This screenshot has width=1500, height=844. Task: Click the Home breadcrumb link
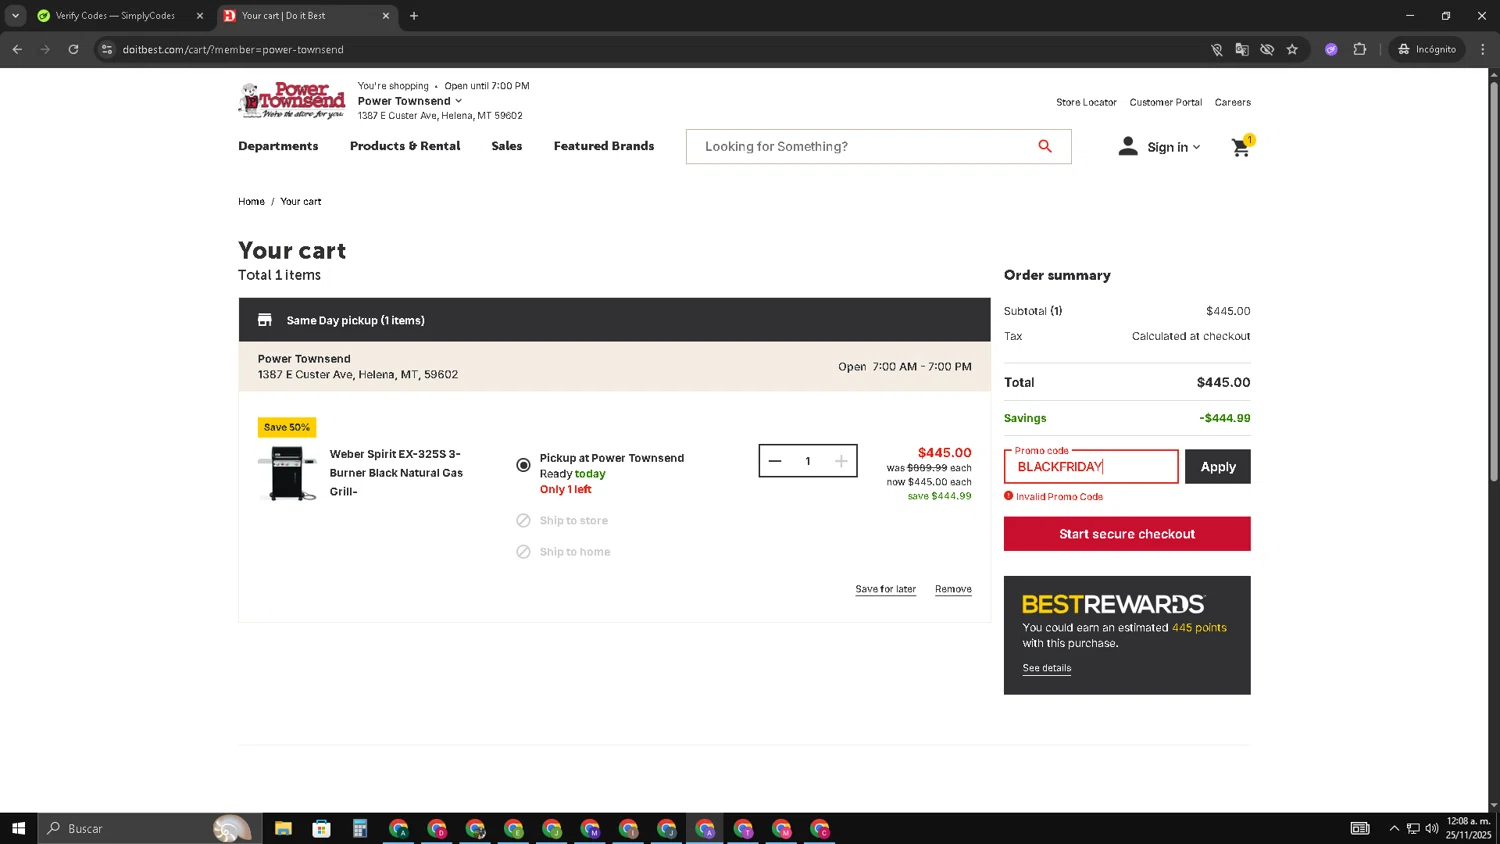point(251,201)
